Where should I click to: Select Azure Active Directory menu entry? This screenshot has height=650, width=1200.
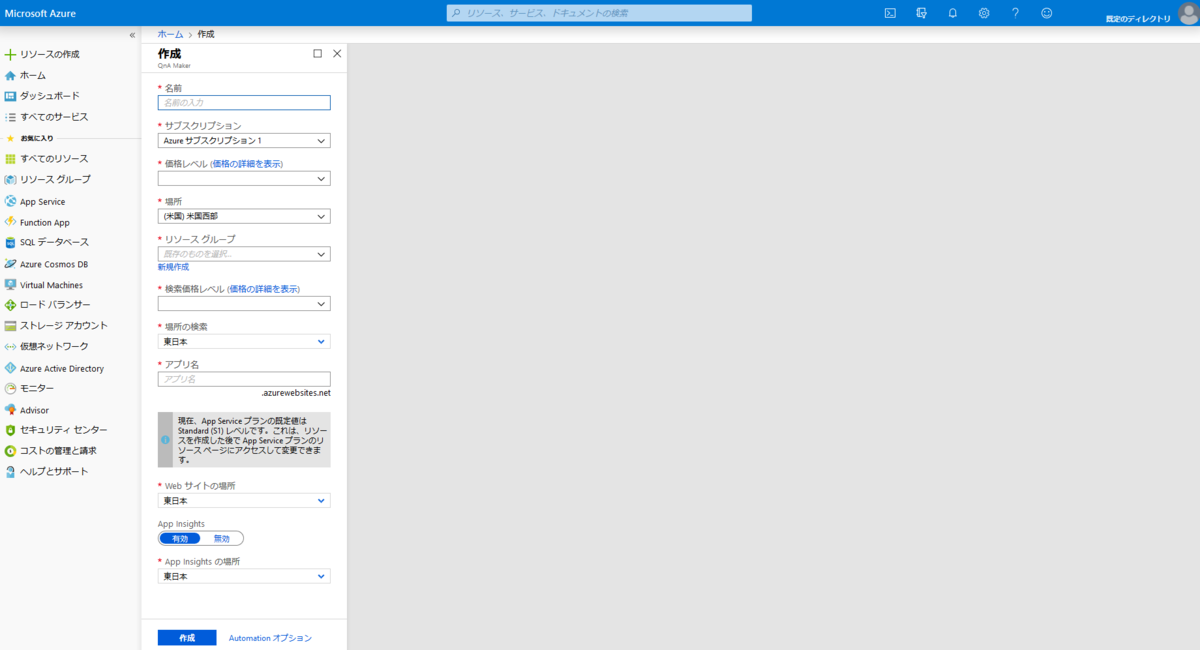pyautogui.click(x=62, y=368)
